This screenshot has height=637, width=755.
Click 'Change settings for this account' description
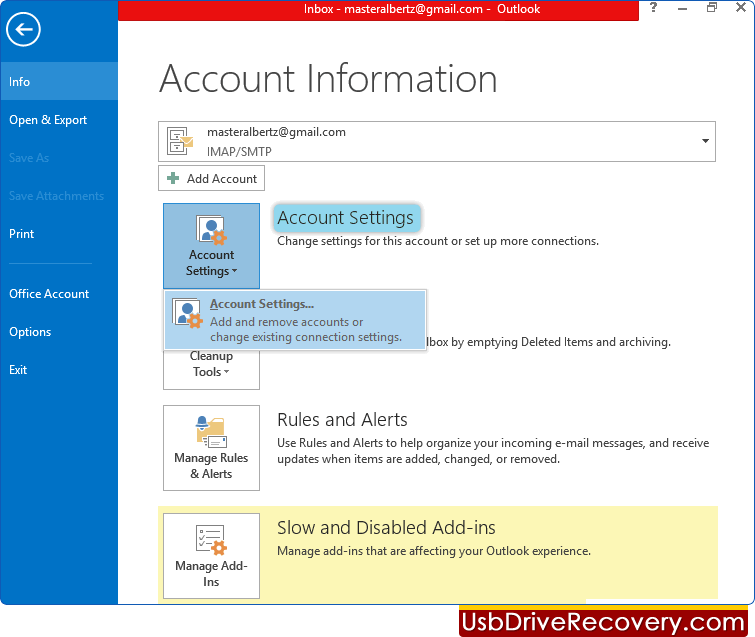point(438,241)
